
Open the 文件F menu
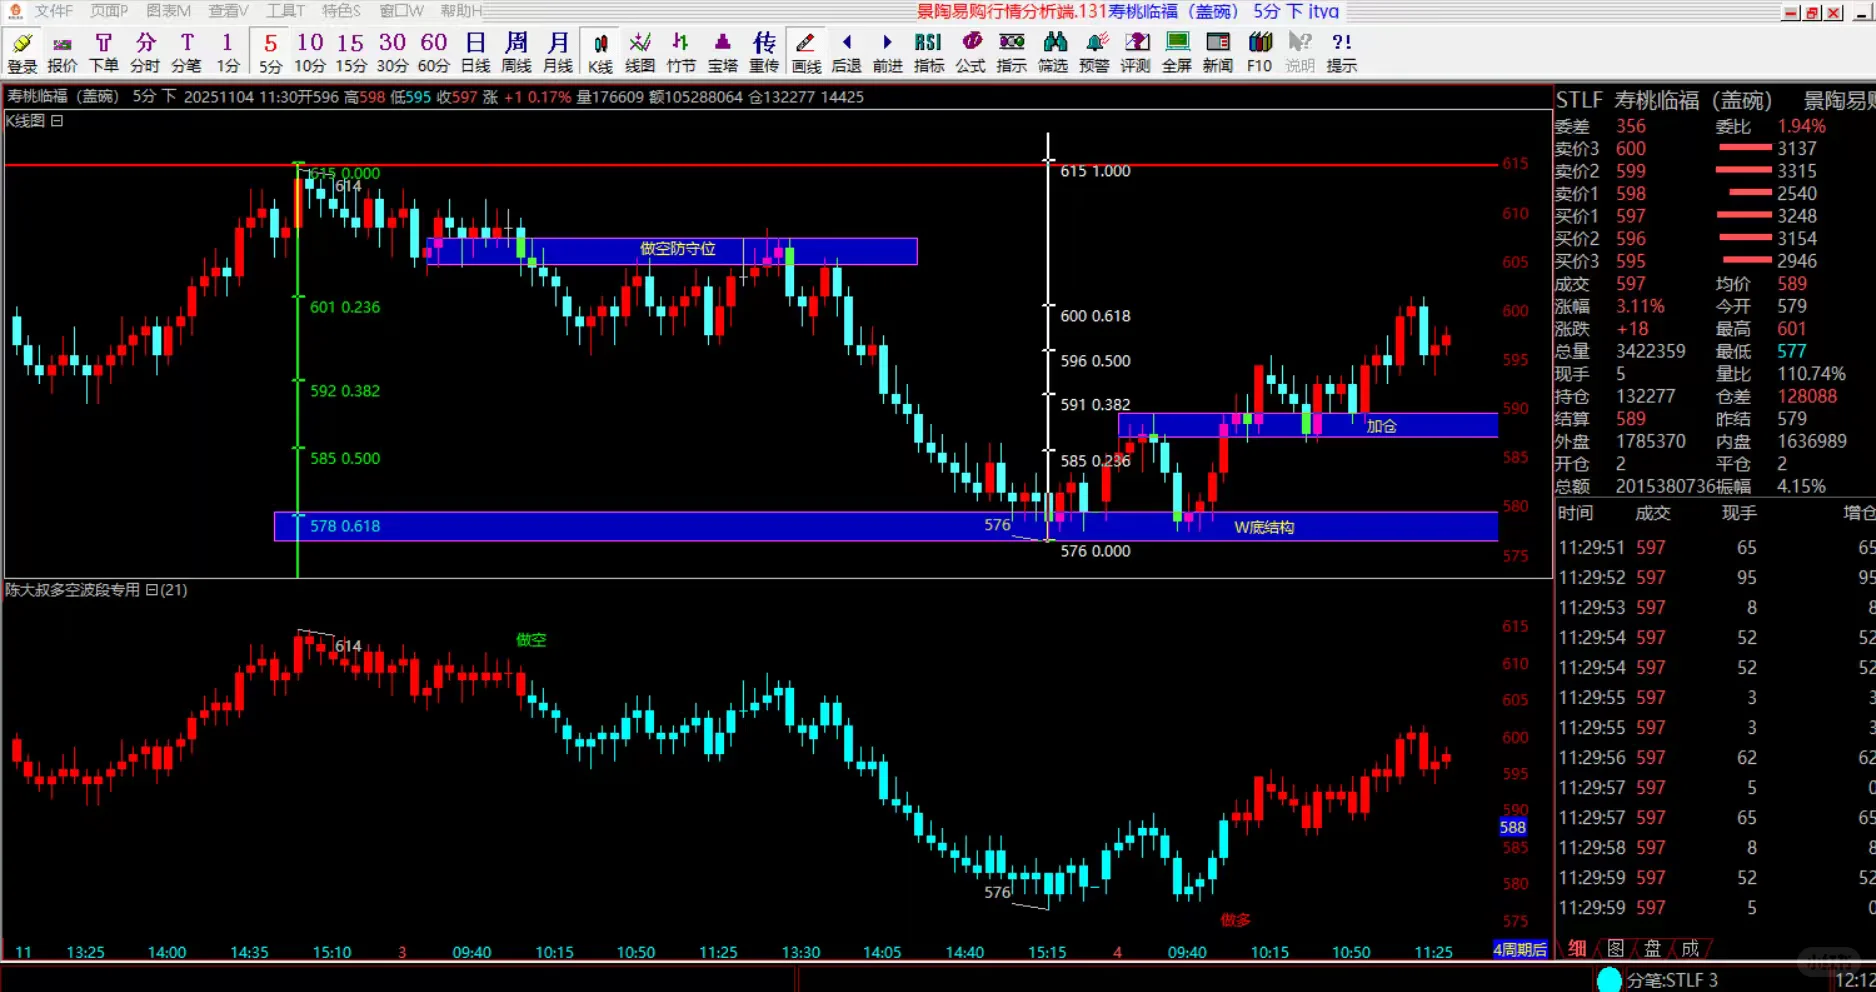pyautogui.click(x=54, y=11)
